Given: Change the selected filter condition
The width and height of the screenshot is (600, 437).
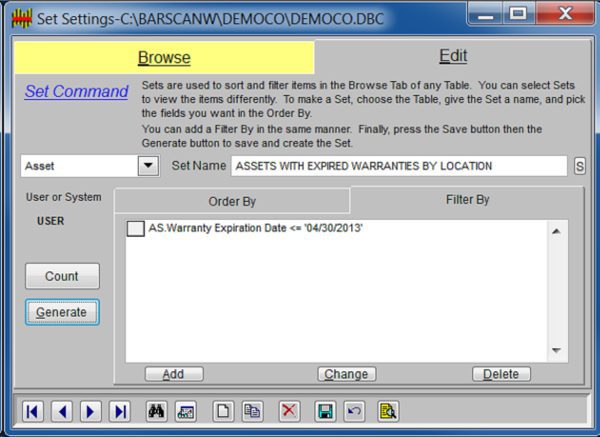Looking at the screenshot, I should tap(346, 374).
